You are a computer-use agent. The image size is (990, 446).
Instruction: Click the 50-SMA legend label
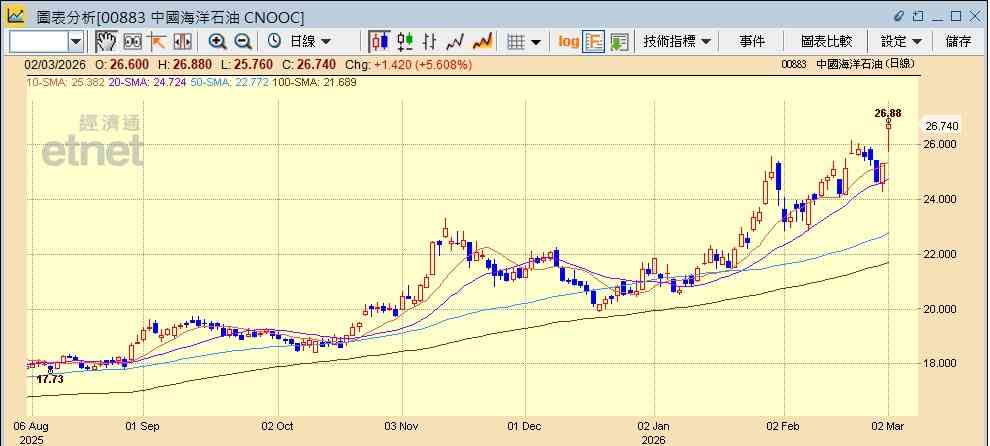pos(229,82)
